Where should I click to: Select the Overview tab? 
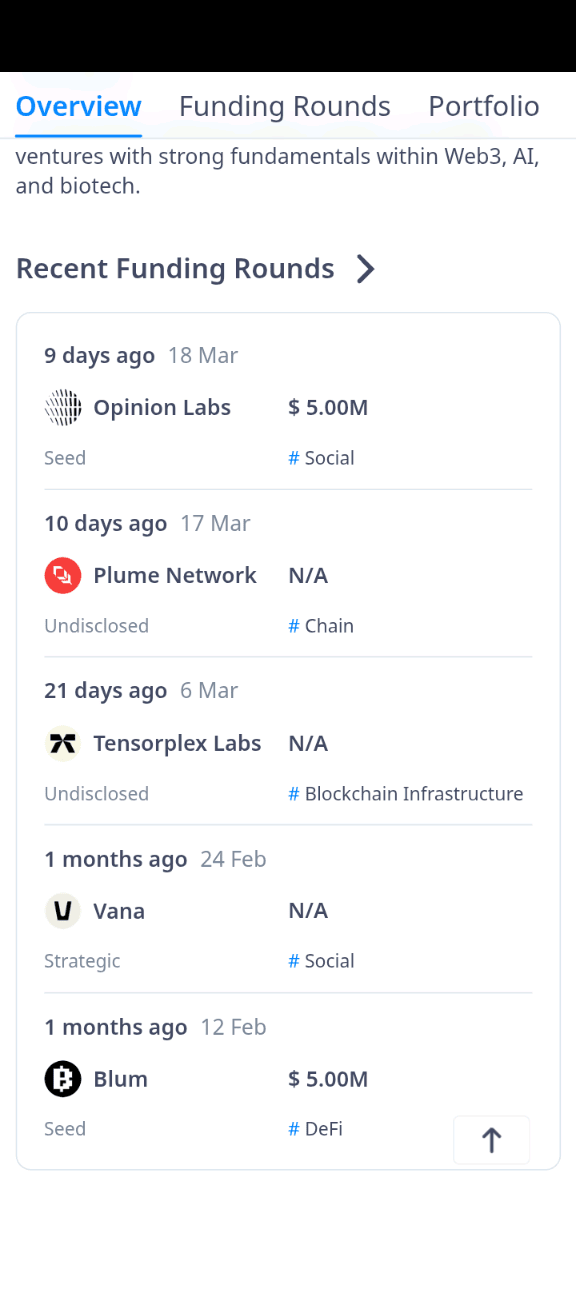click(79, 106)
